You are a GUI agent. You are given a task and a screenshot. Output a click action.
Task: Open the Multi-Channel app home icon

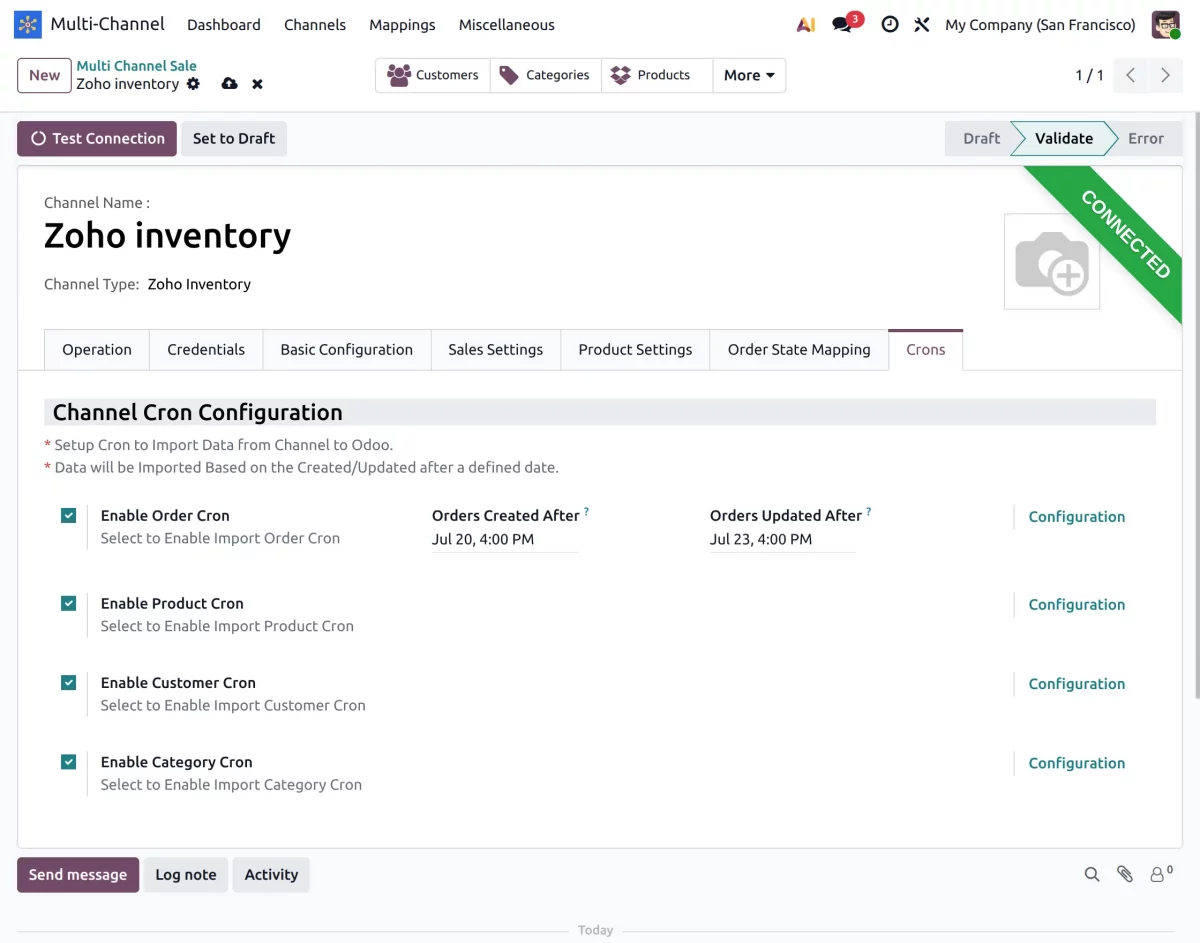coord(27,24)
